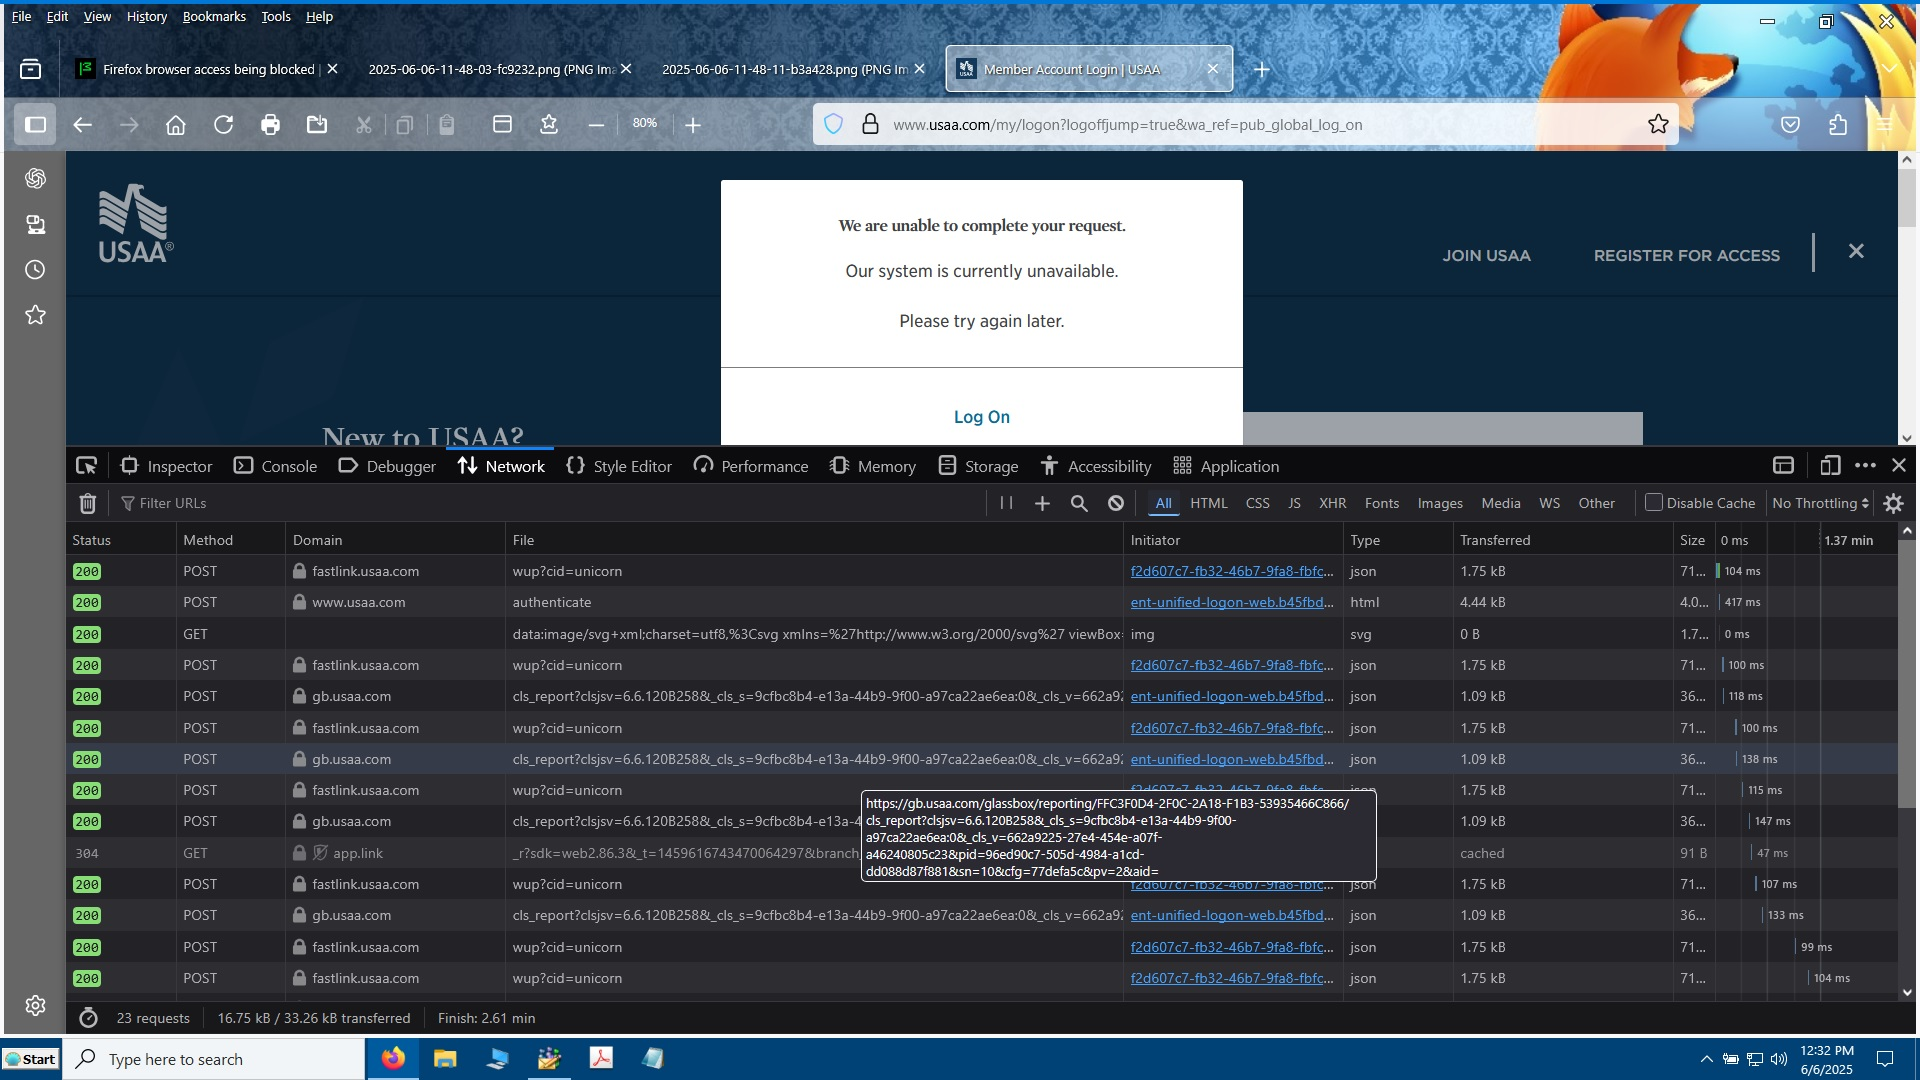Print the current page
The image size is (1920, 1080).
270,124
